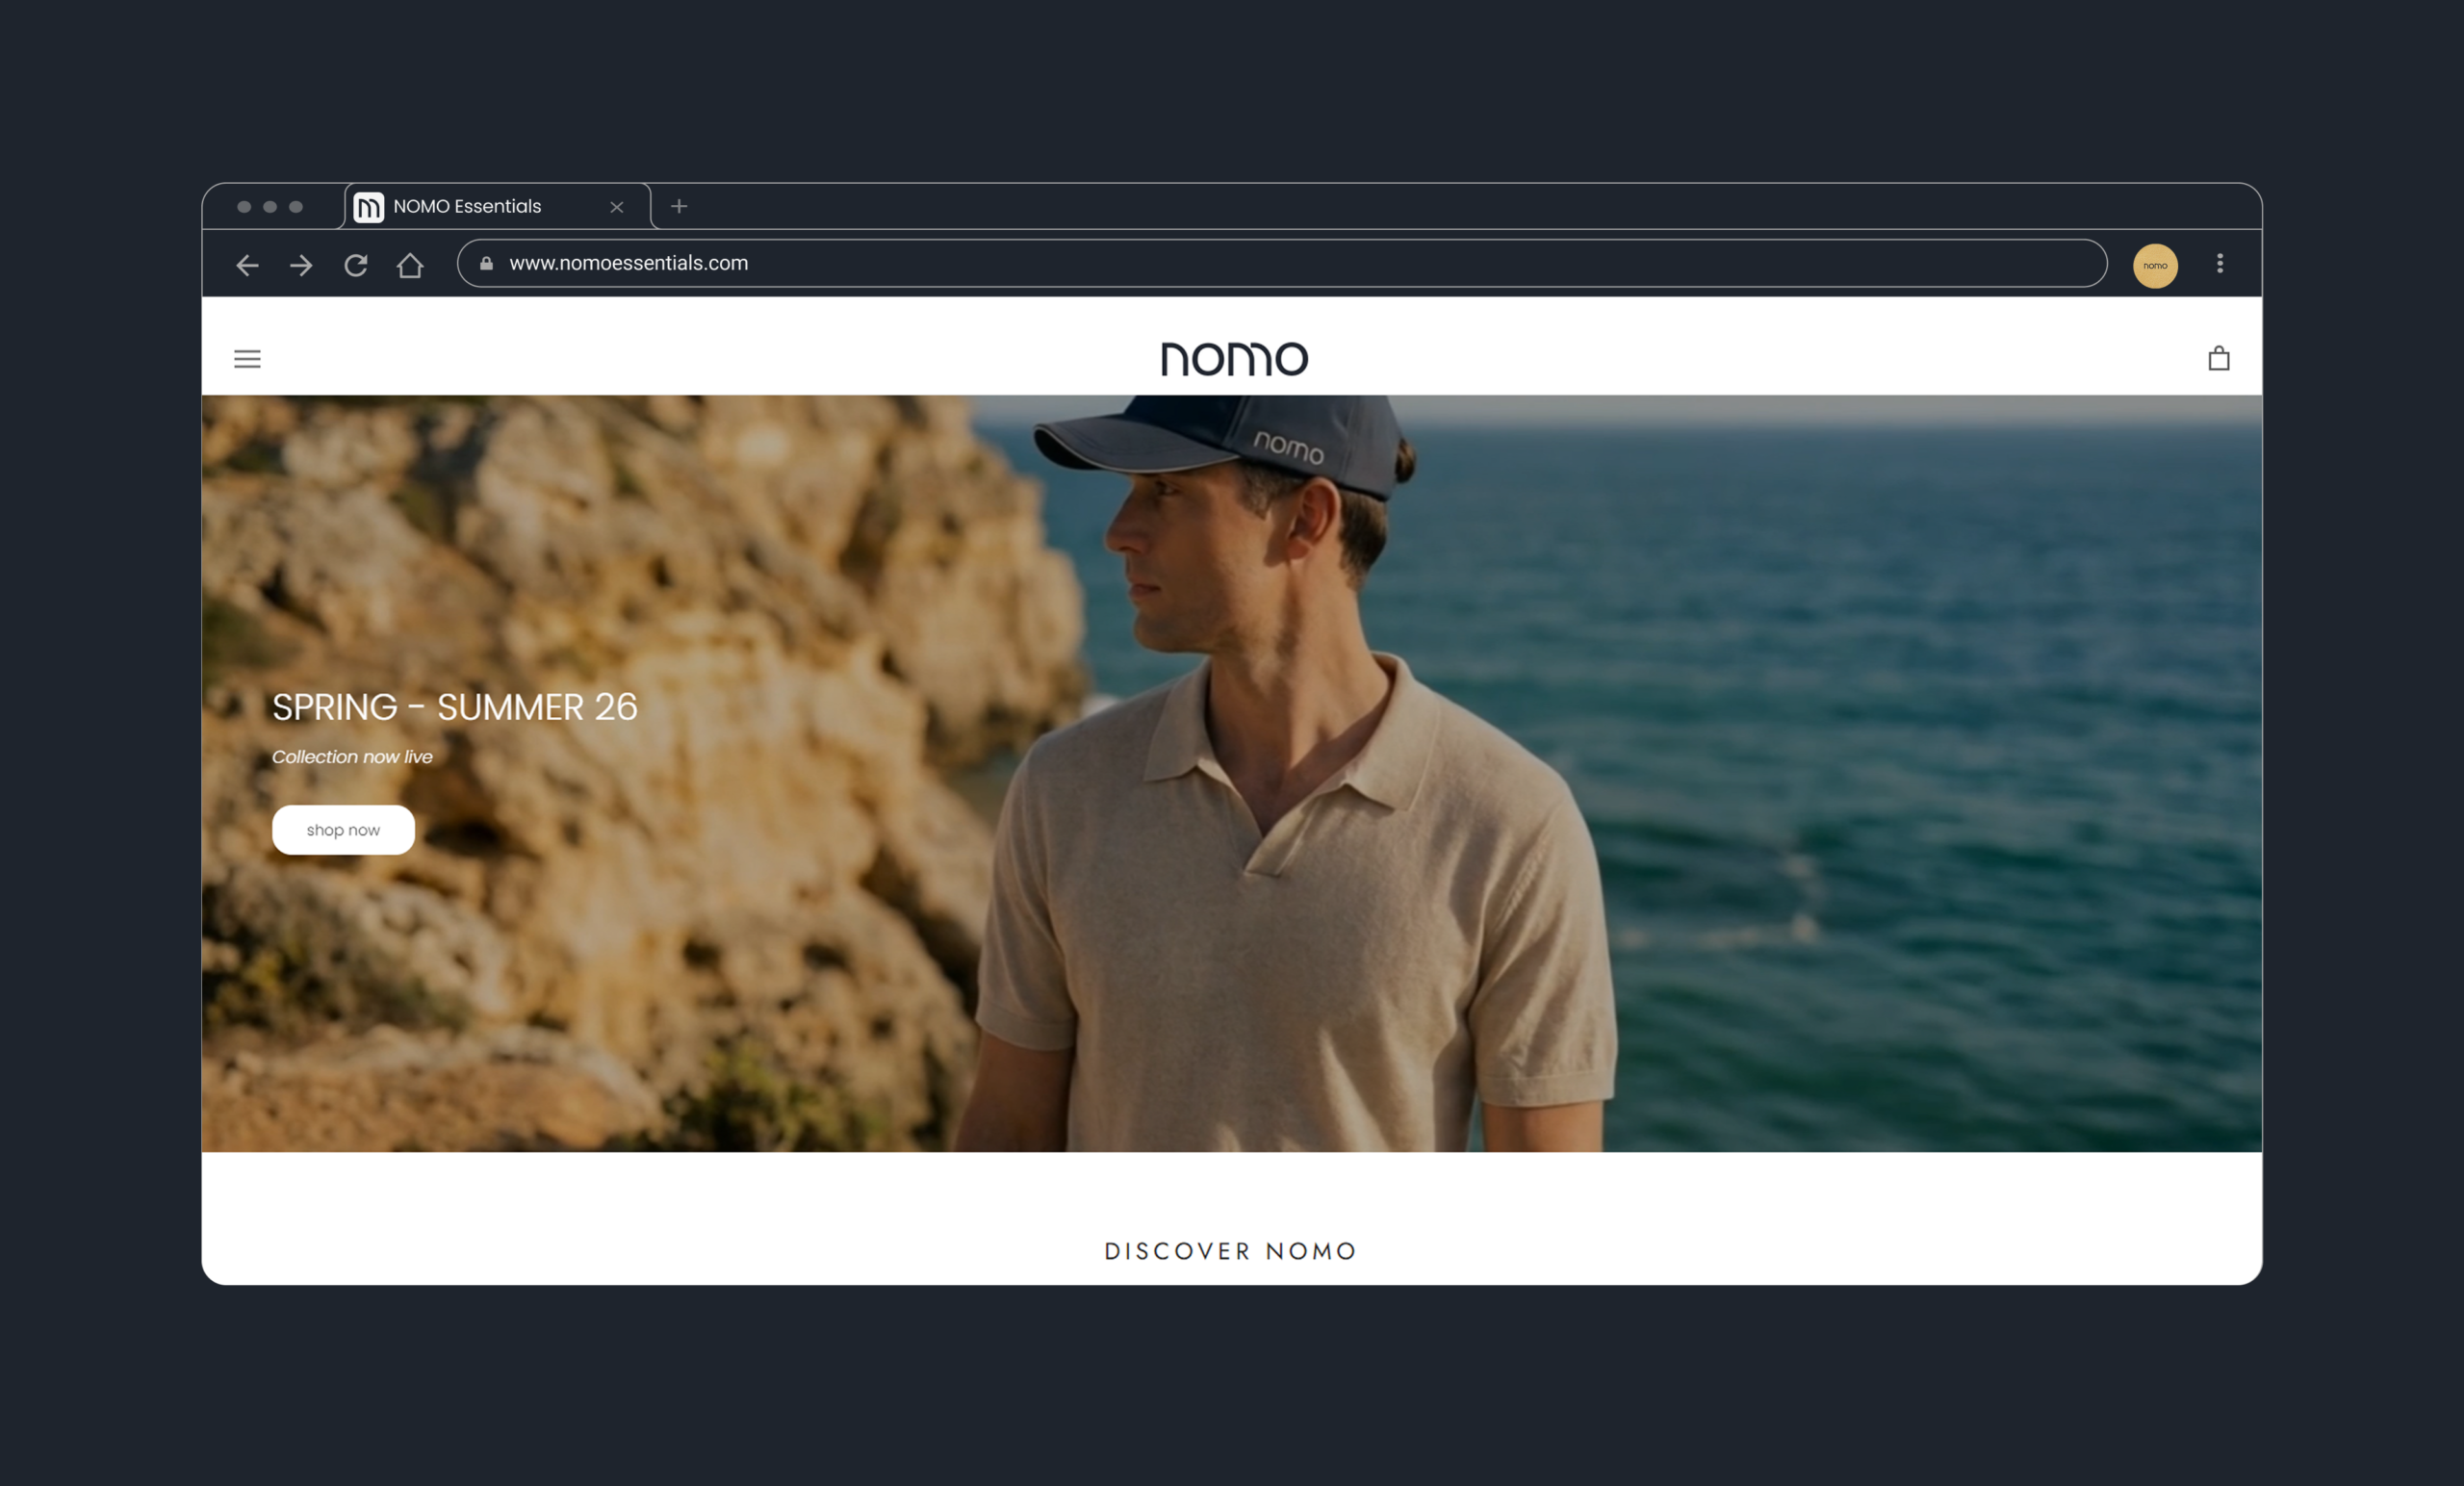2464x1486 pixels.
Task: Click the NOMO tab favicon
Action: 369,207
